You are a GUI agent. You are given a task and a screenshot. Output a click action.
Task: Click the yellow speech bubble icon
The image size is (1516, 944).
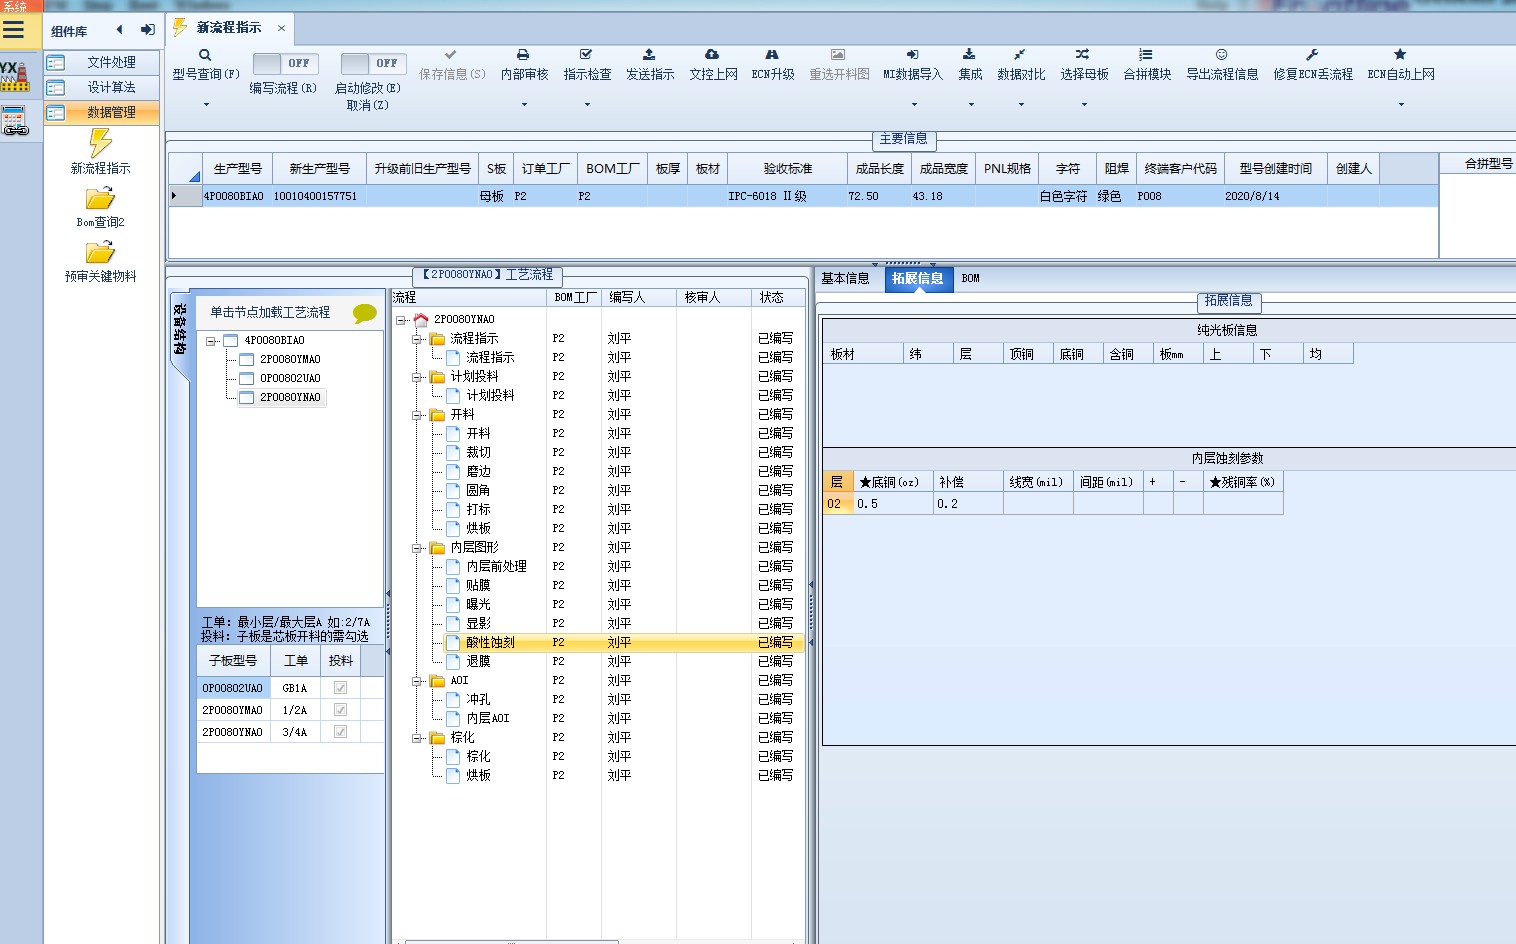pos(365,313)
